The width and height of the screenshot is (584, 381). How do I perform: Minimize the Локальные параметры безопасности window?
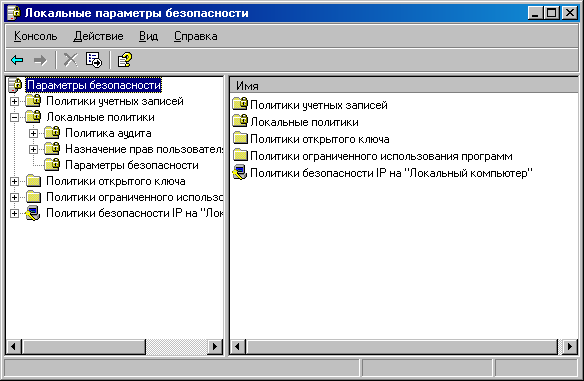(x=535, y=13)
